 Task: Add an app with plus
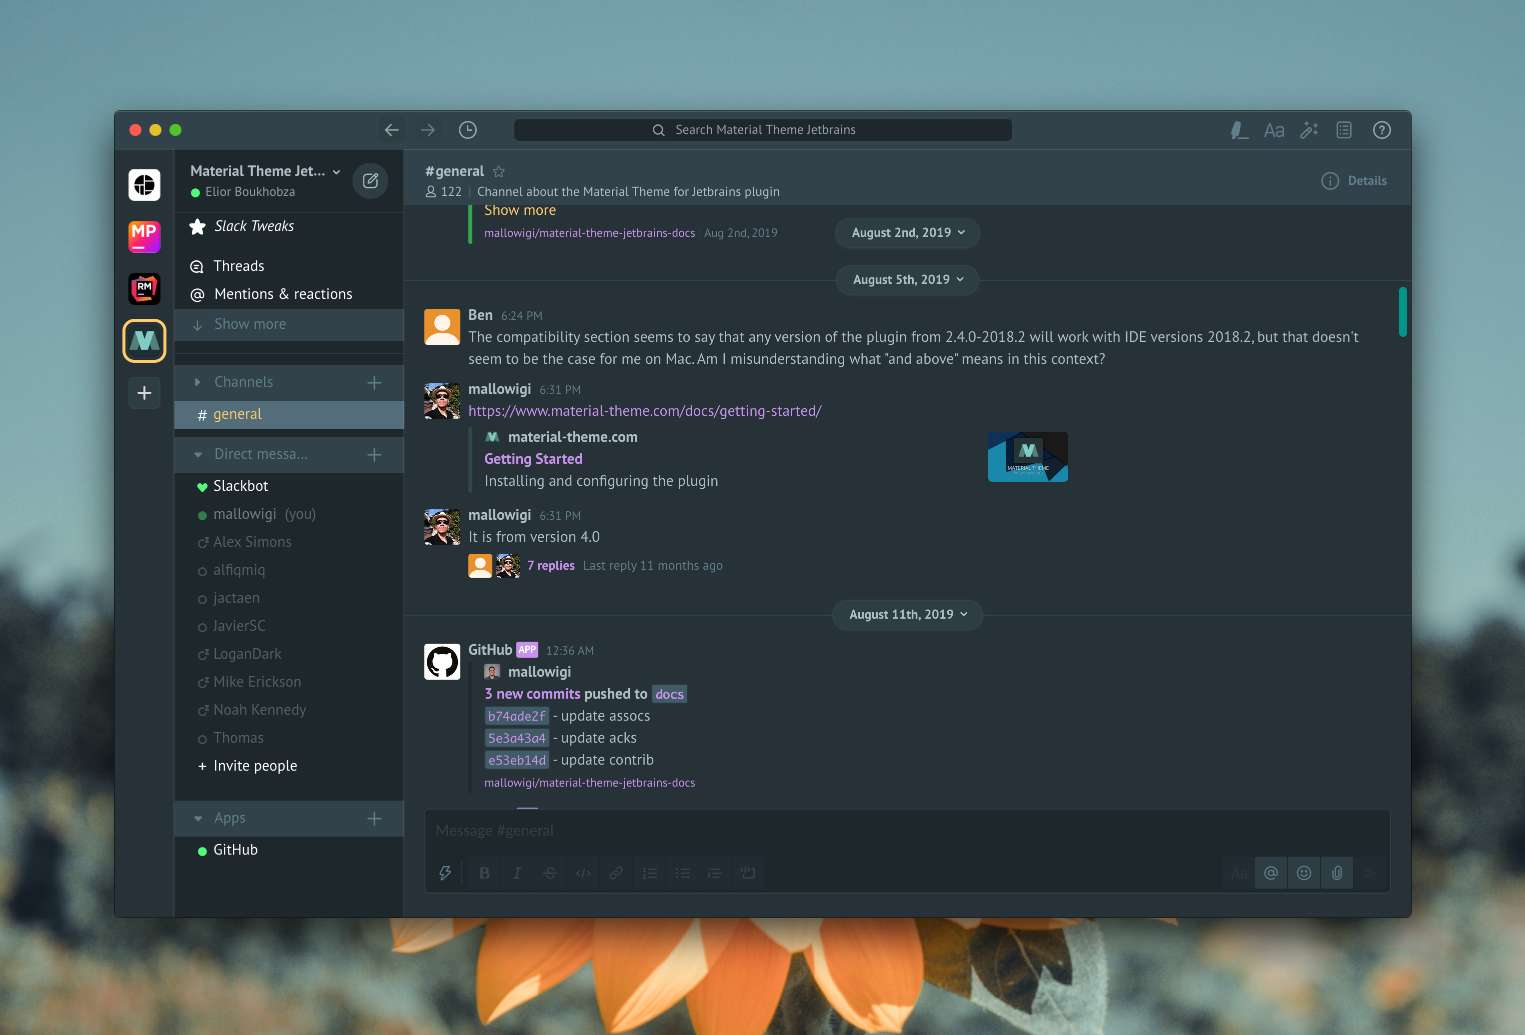[374, 818]
